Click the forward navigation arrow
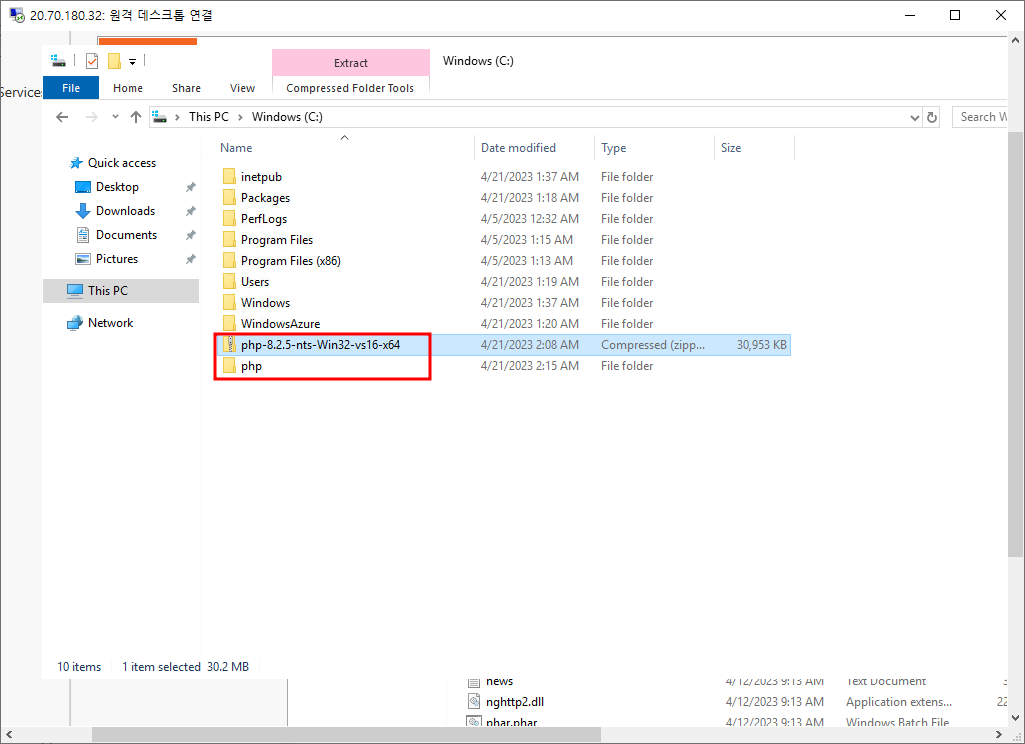The image size is (1025, 744). pos(92,117)
